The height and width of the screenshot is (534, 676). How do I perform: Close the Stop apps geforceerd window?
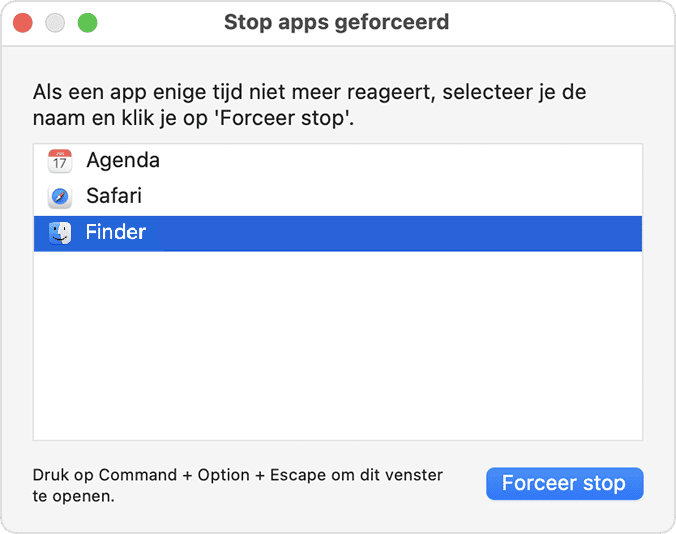click(22, 22)
